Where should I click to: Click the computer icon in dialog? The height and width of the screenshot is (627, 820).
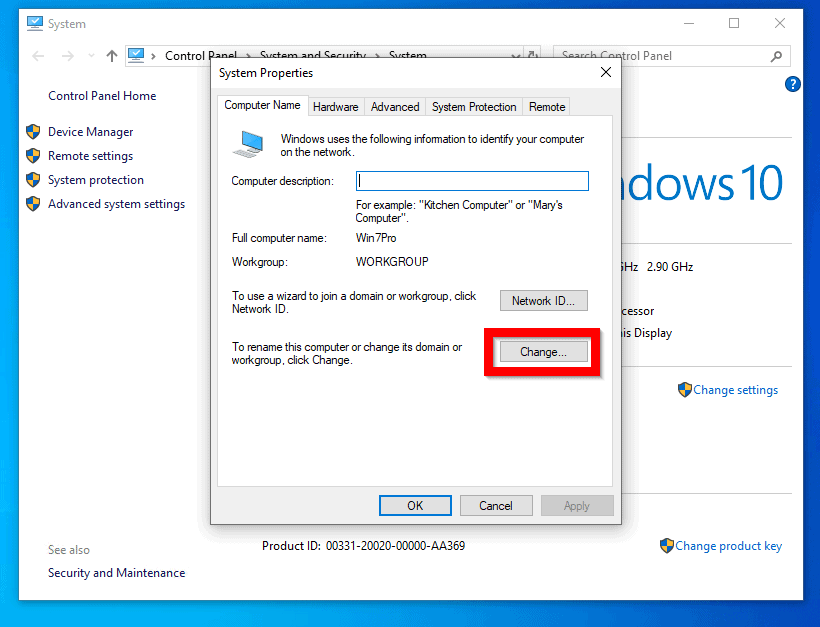tap(248, 144)
